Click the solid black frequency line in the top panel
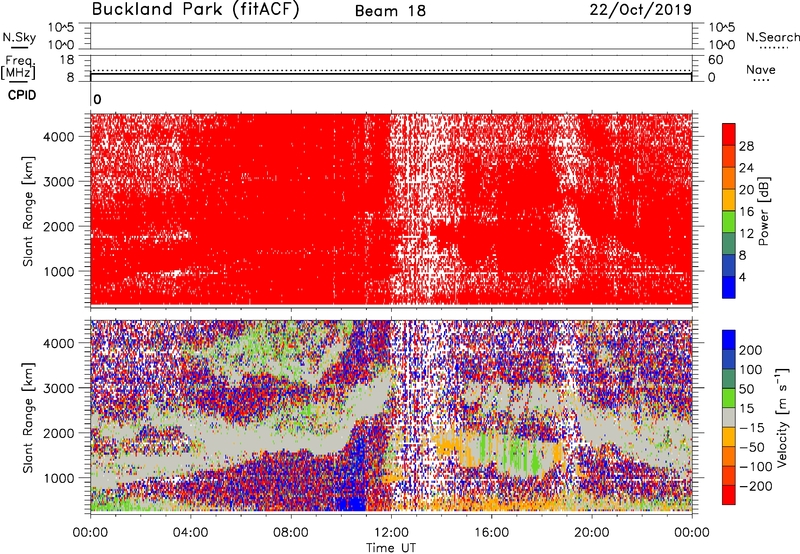This screenshot has width=800, height=554. pyautogui.click(x=391, y=74)
